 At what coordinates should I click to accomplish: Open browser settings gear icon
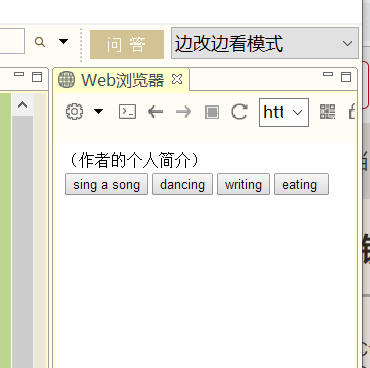click(x=74, y=111)
